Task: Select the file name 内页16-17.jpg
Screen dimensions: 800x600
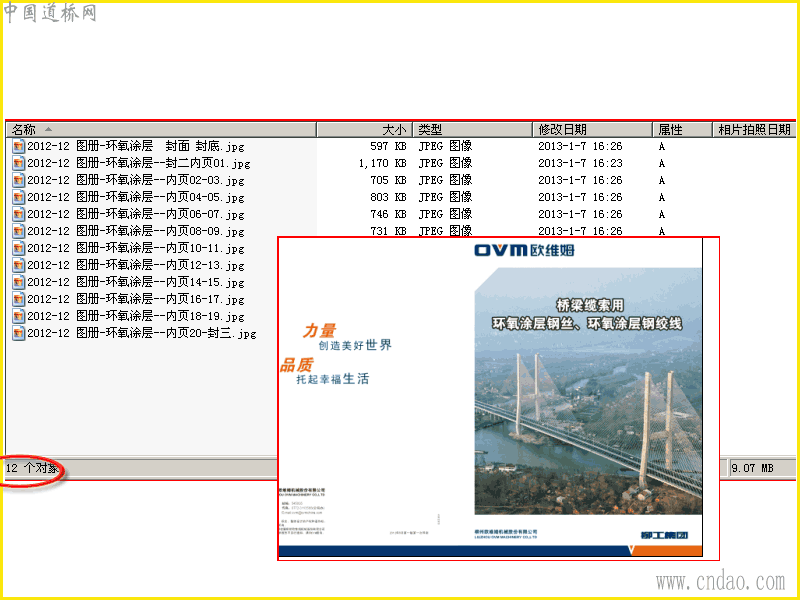Action: click(x=136, y=299)
